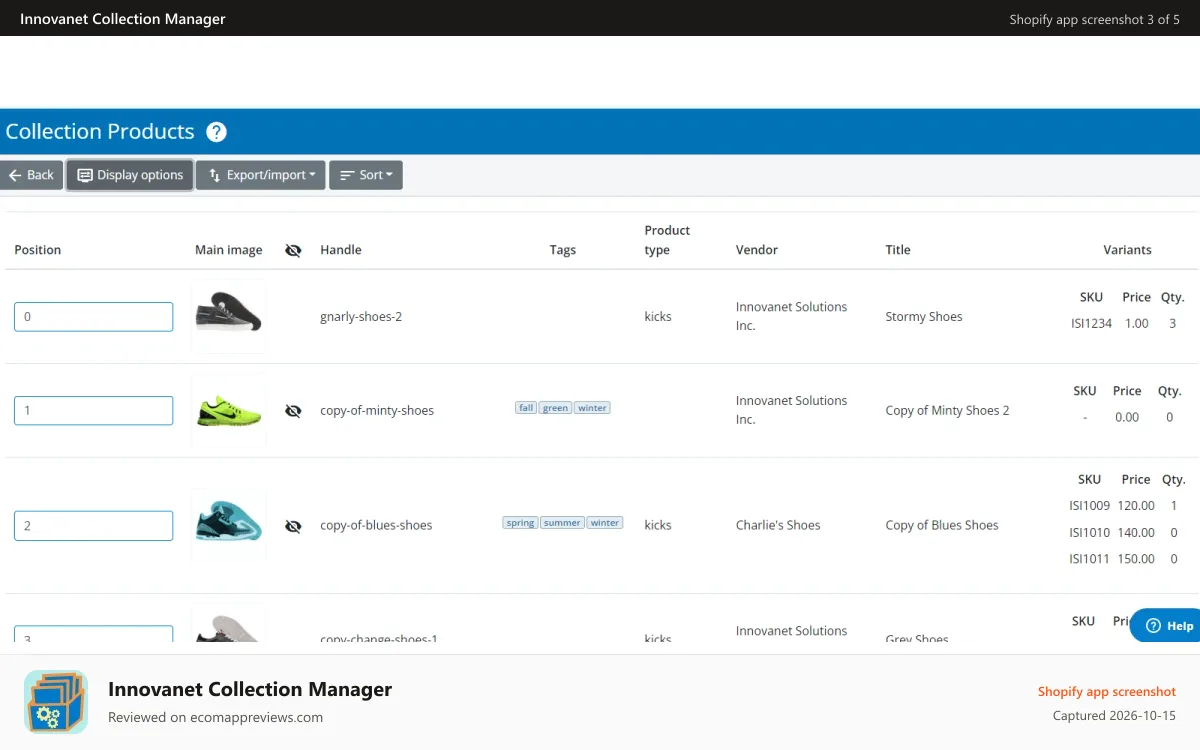
Task: Click price '150.00'
Action: (1136, 559)
